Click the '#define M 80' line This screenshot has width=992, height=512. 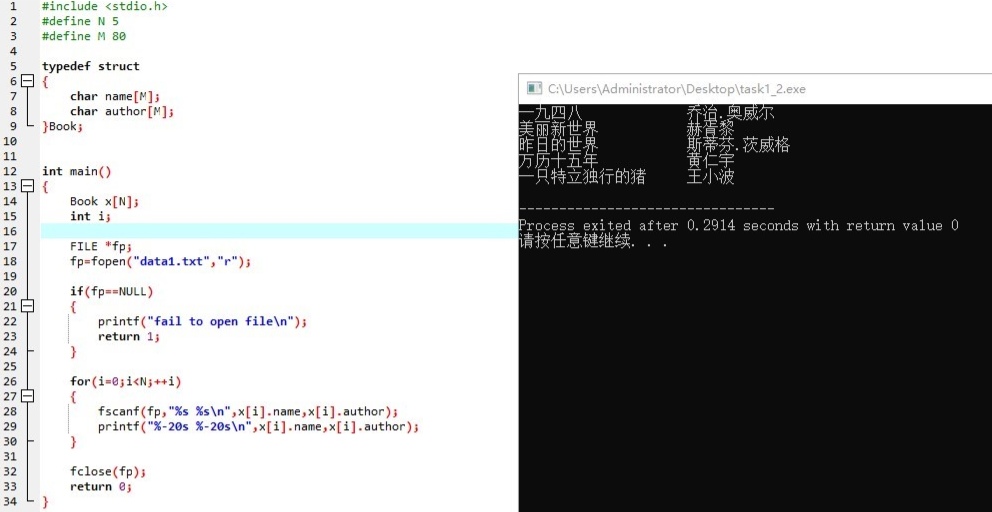[84, 36]
